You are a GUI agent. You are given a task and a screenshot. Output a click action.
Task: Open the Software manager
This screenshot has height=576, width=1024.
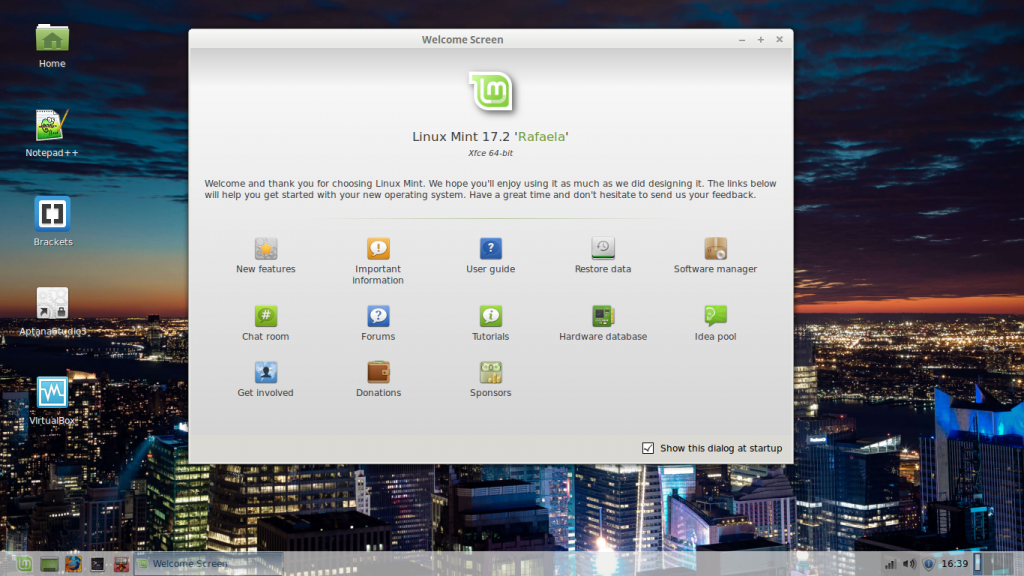point(715,250)
